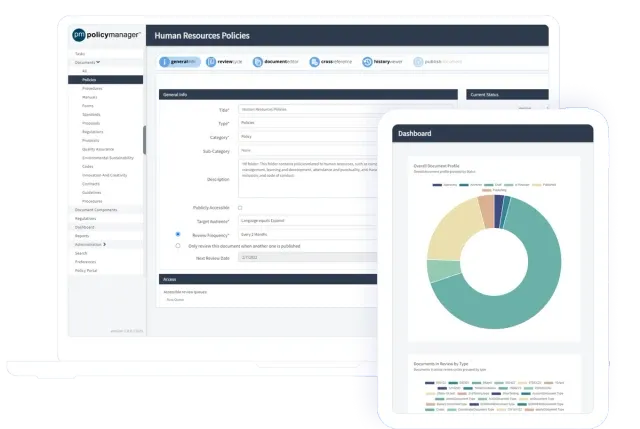
Task: Open Protocols in the sidebar
Action: (x=91, y=140)
